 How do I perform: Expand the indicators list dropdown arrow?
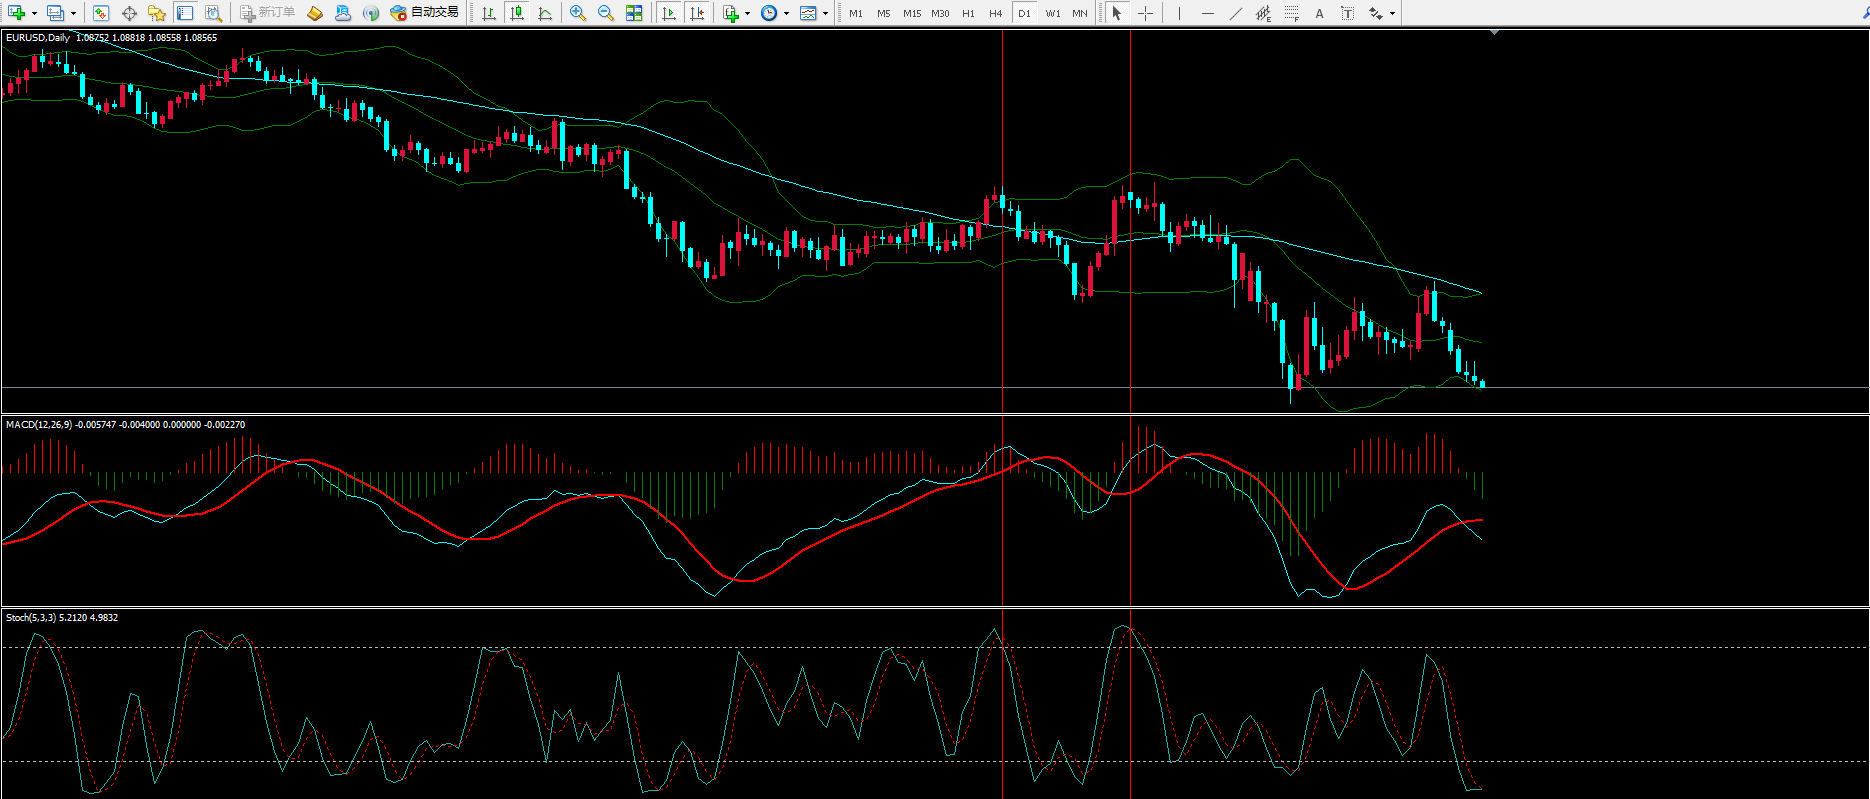pos(747,14)
